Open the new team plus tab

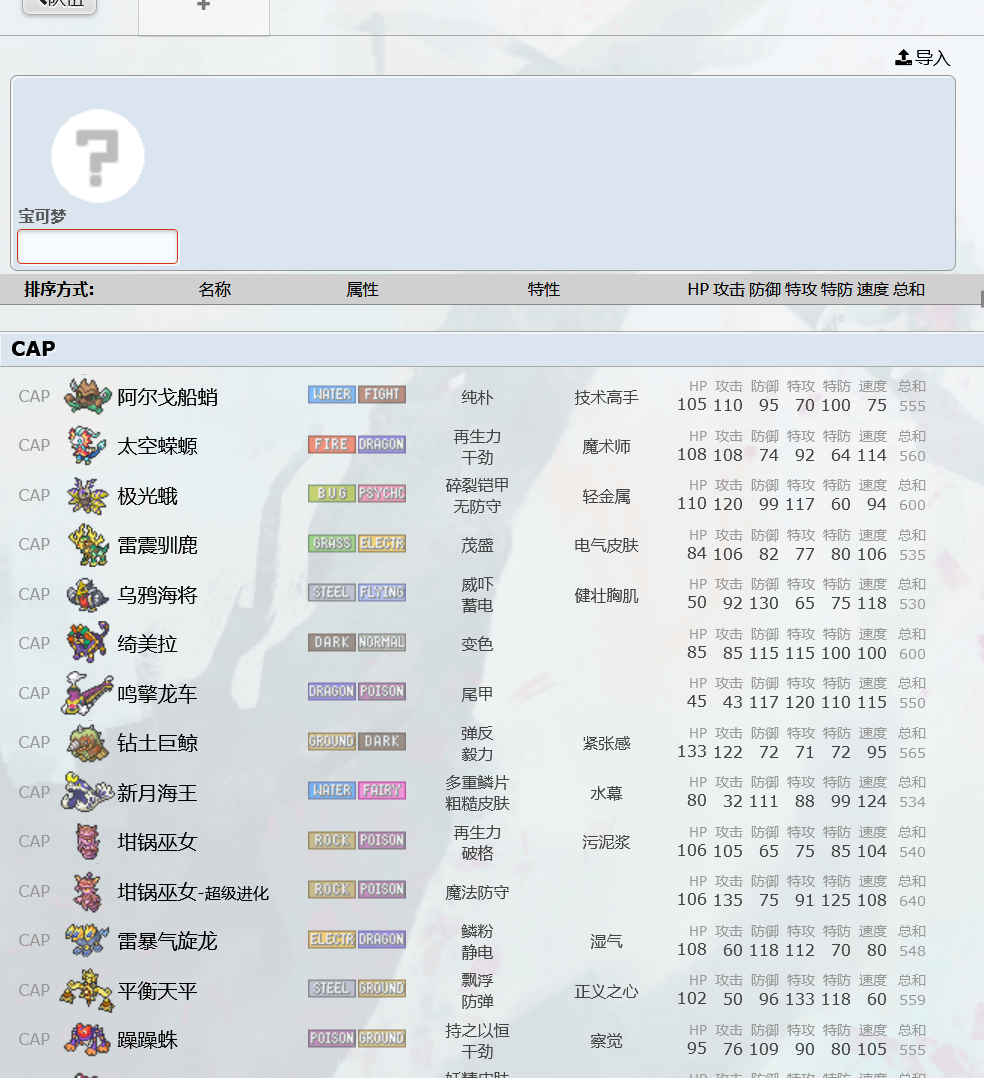tap(203, 8)
